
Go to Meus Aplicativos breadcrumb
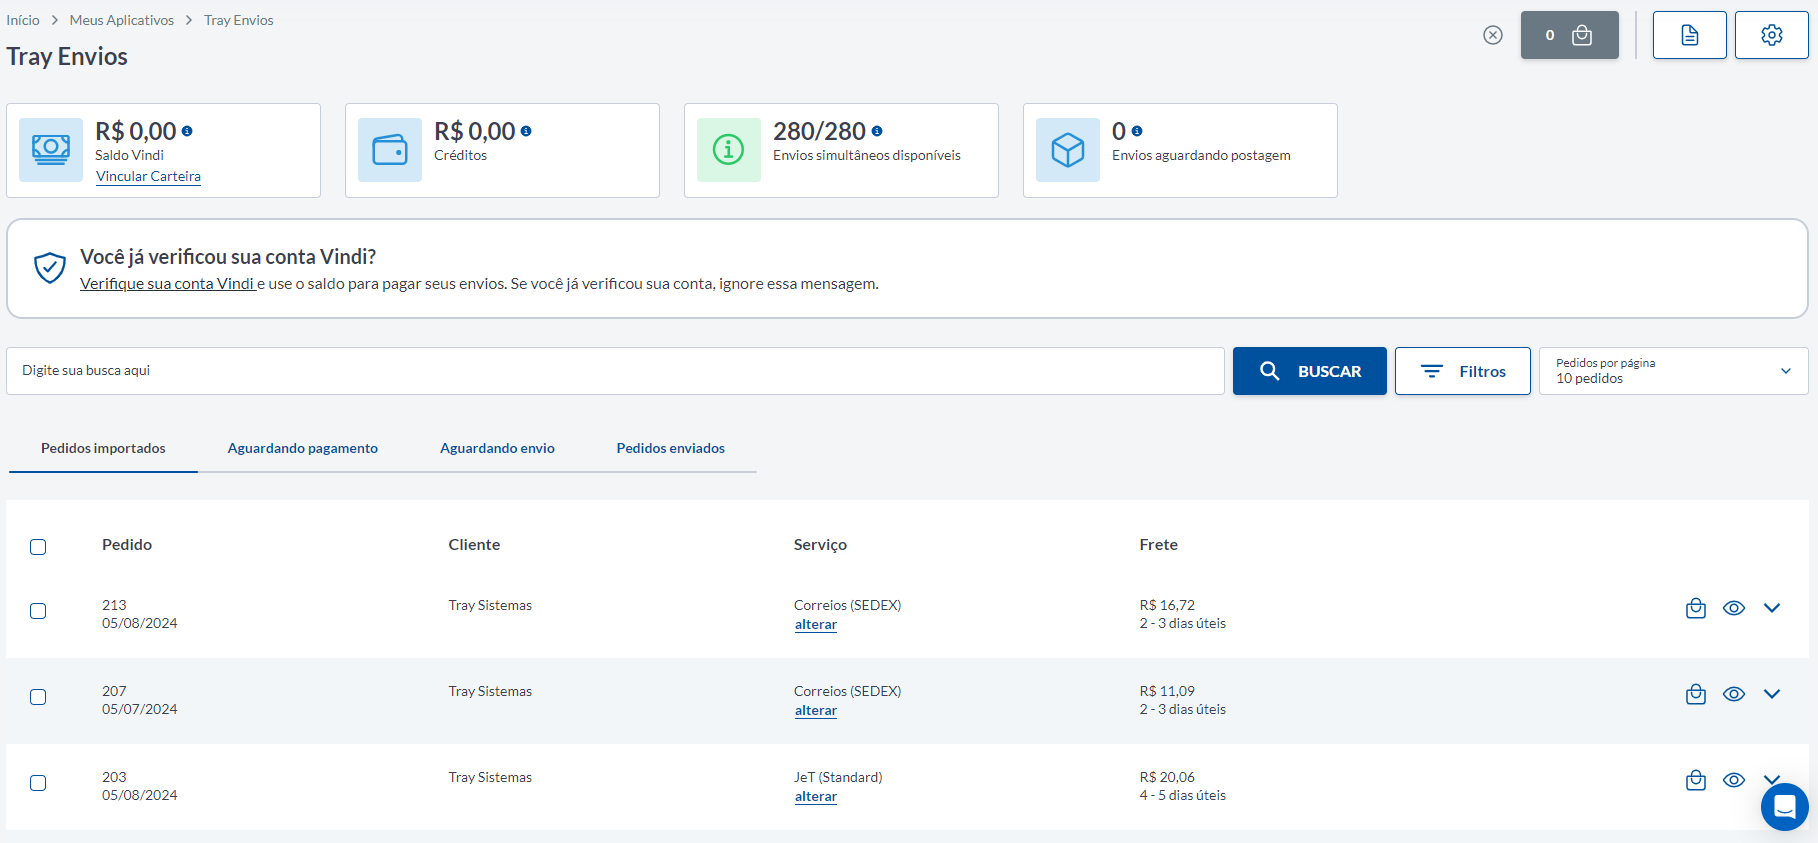pyautogui.click(x=122, y=20)
